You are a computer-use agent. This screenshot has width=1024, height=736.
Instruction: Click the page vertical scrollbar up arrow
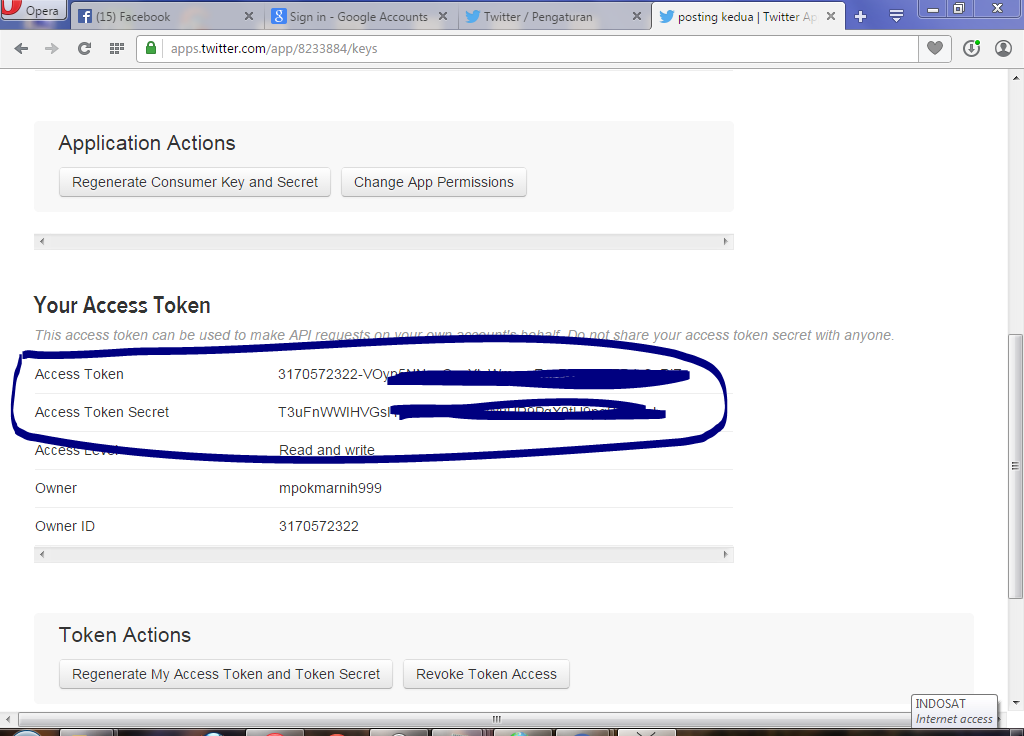pyautogui.click(x=1016, y=78)
